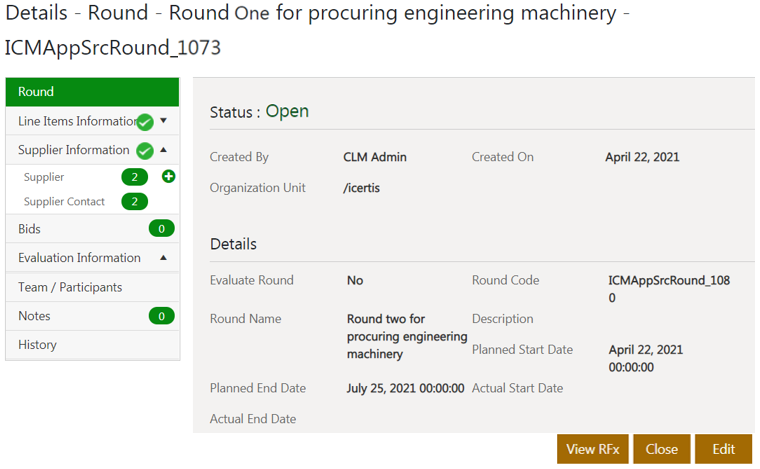Click the green checkmark beside Supplier Information
Viewport: 760px width, 469px height.
coord(145,151)
